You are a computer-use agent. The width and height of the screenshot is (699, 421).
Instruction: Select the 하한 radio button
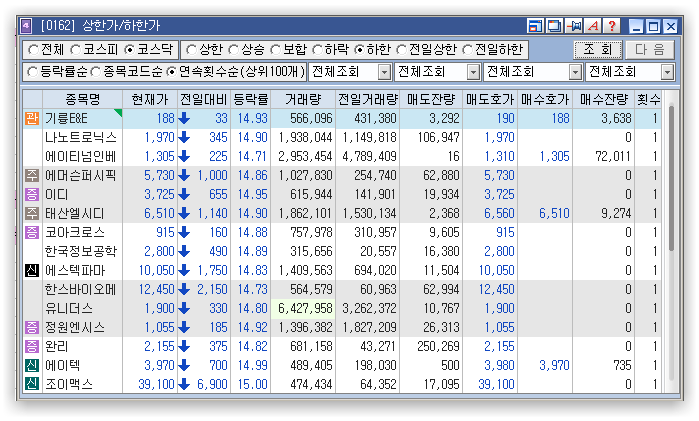359,50
